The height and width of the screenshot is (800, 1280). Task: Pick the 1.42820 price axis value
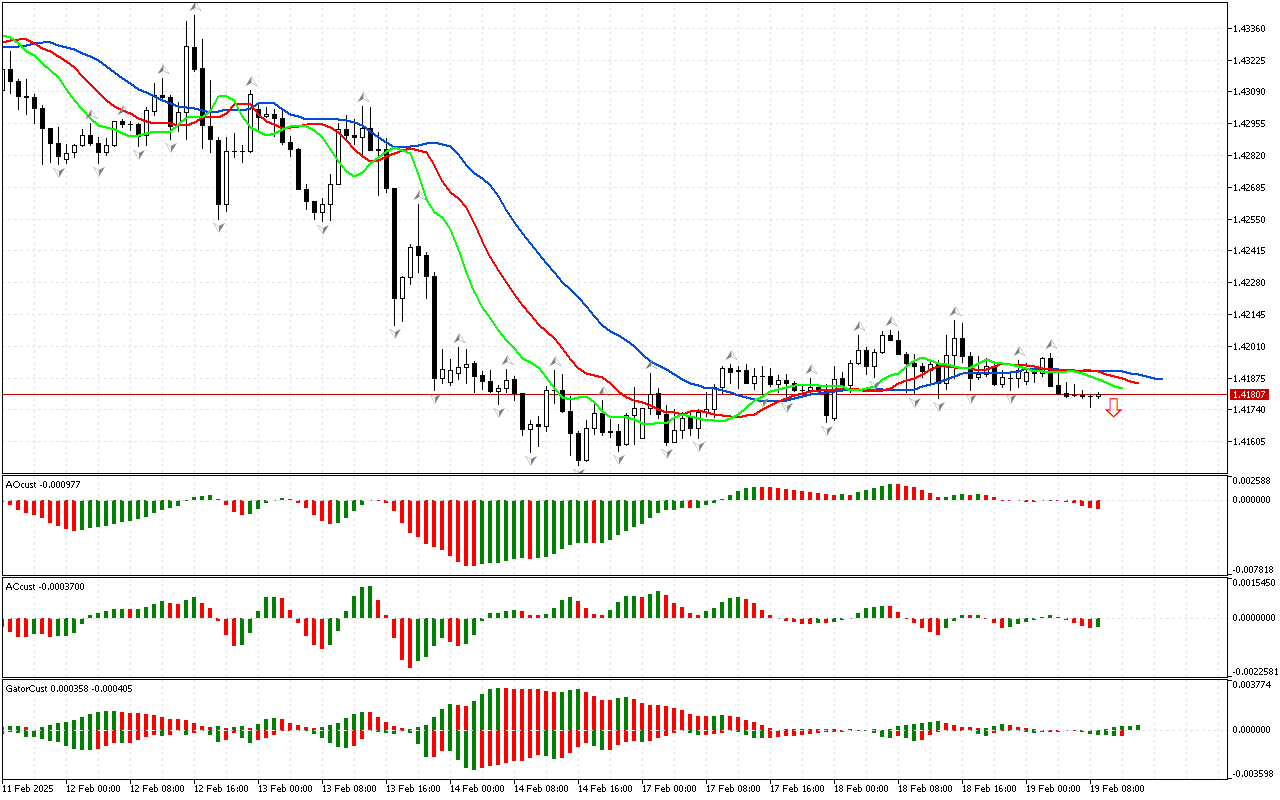click(x=1251, y=156)
